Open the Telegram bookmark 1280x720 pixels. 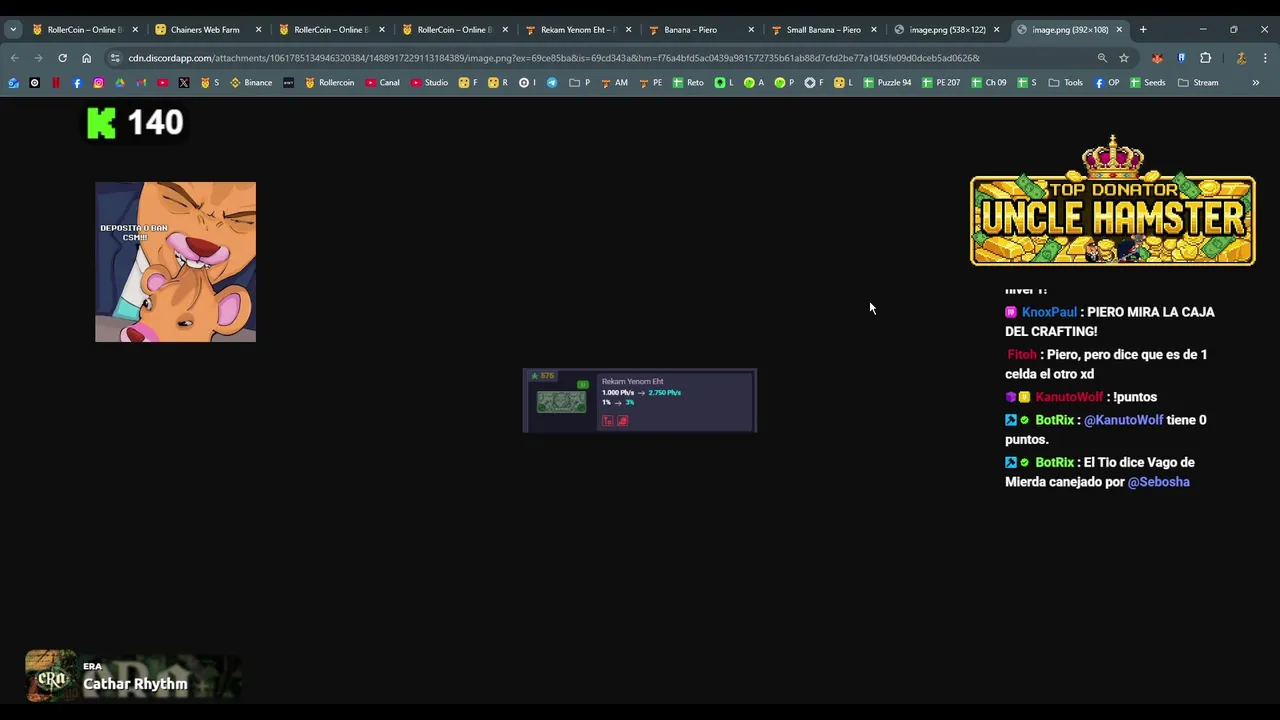[552, 83]
